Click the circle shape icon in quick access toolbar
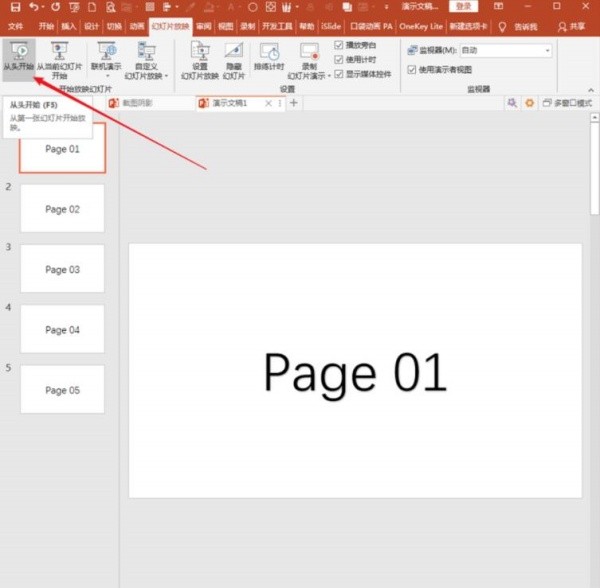This screenshot has width=600, height=588. (253, 7)
